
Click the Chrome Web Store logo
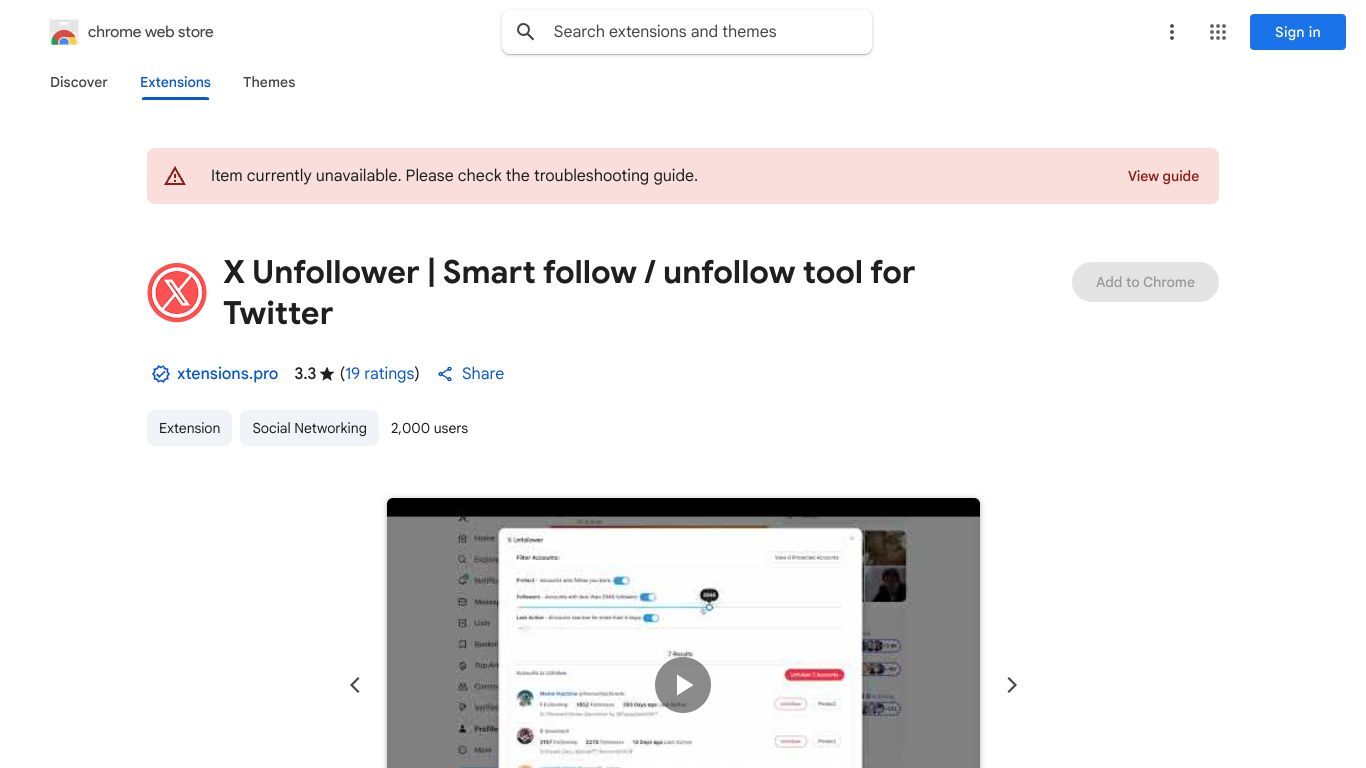63,32
